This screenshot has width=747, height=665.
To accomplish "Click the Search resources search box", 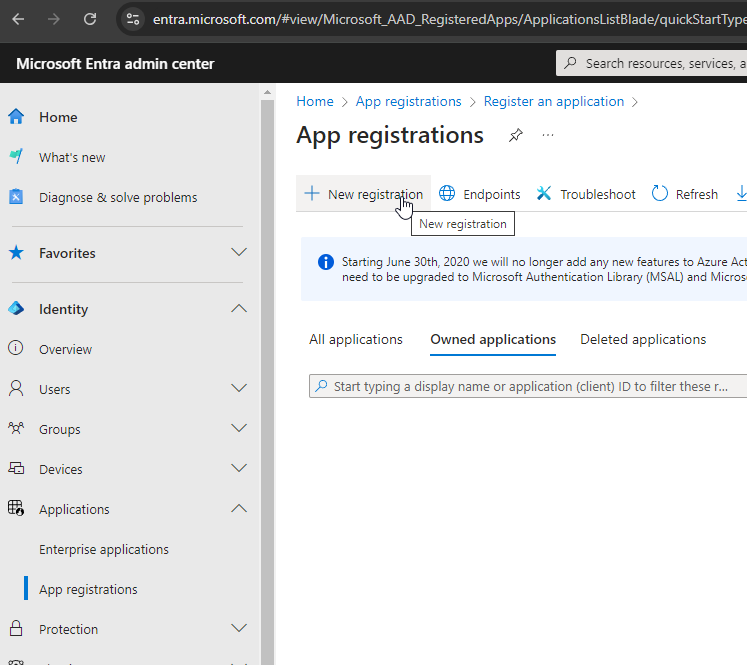I will point(651,63).
